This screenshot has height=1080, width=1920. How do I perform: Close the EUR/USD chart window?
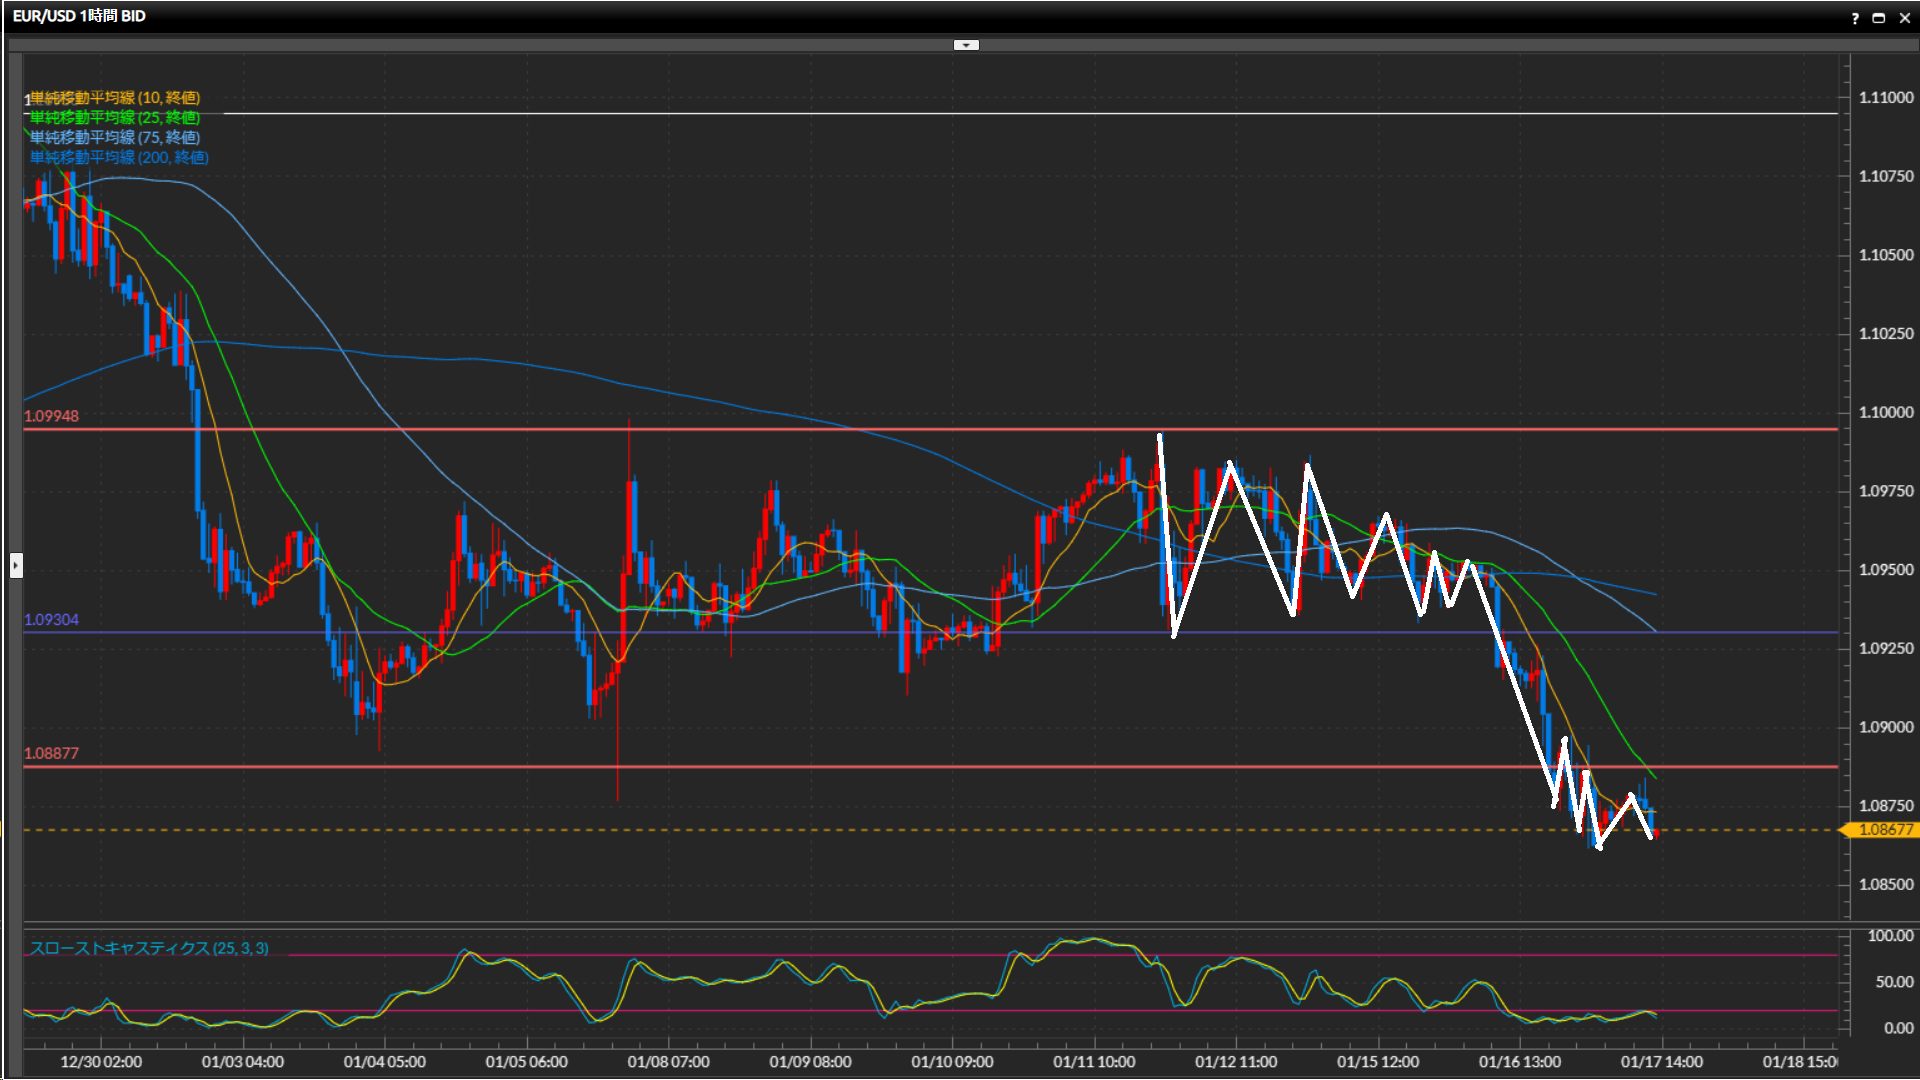pyautogui.click(x=1904, y=18)
